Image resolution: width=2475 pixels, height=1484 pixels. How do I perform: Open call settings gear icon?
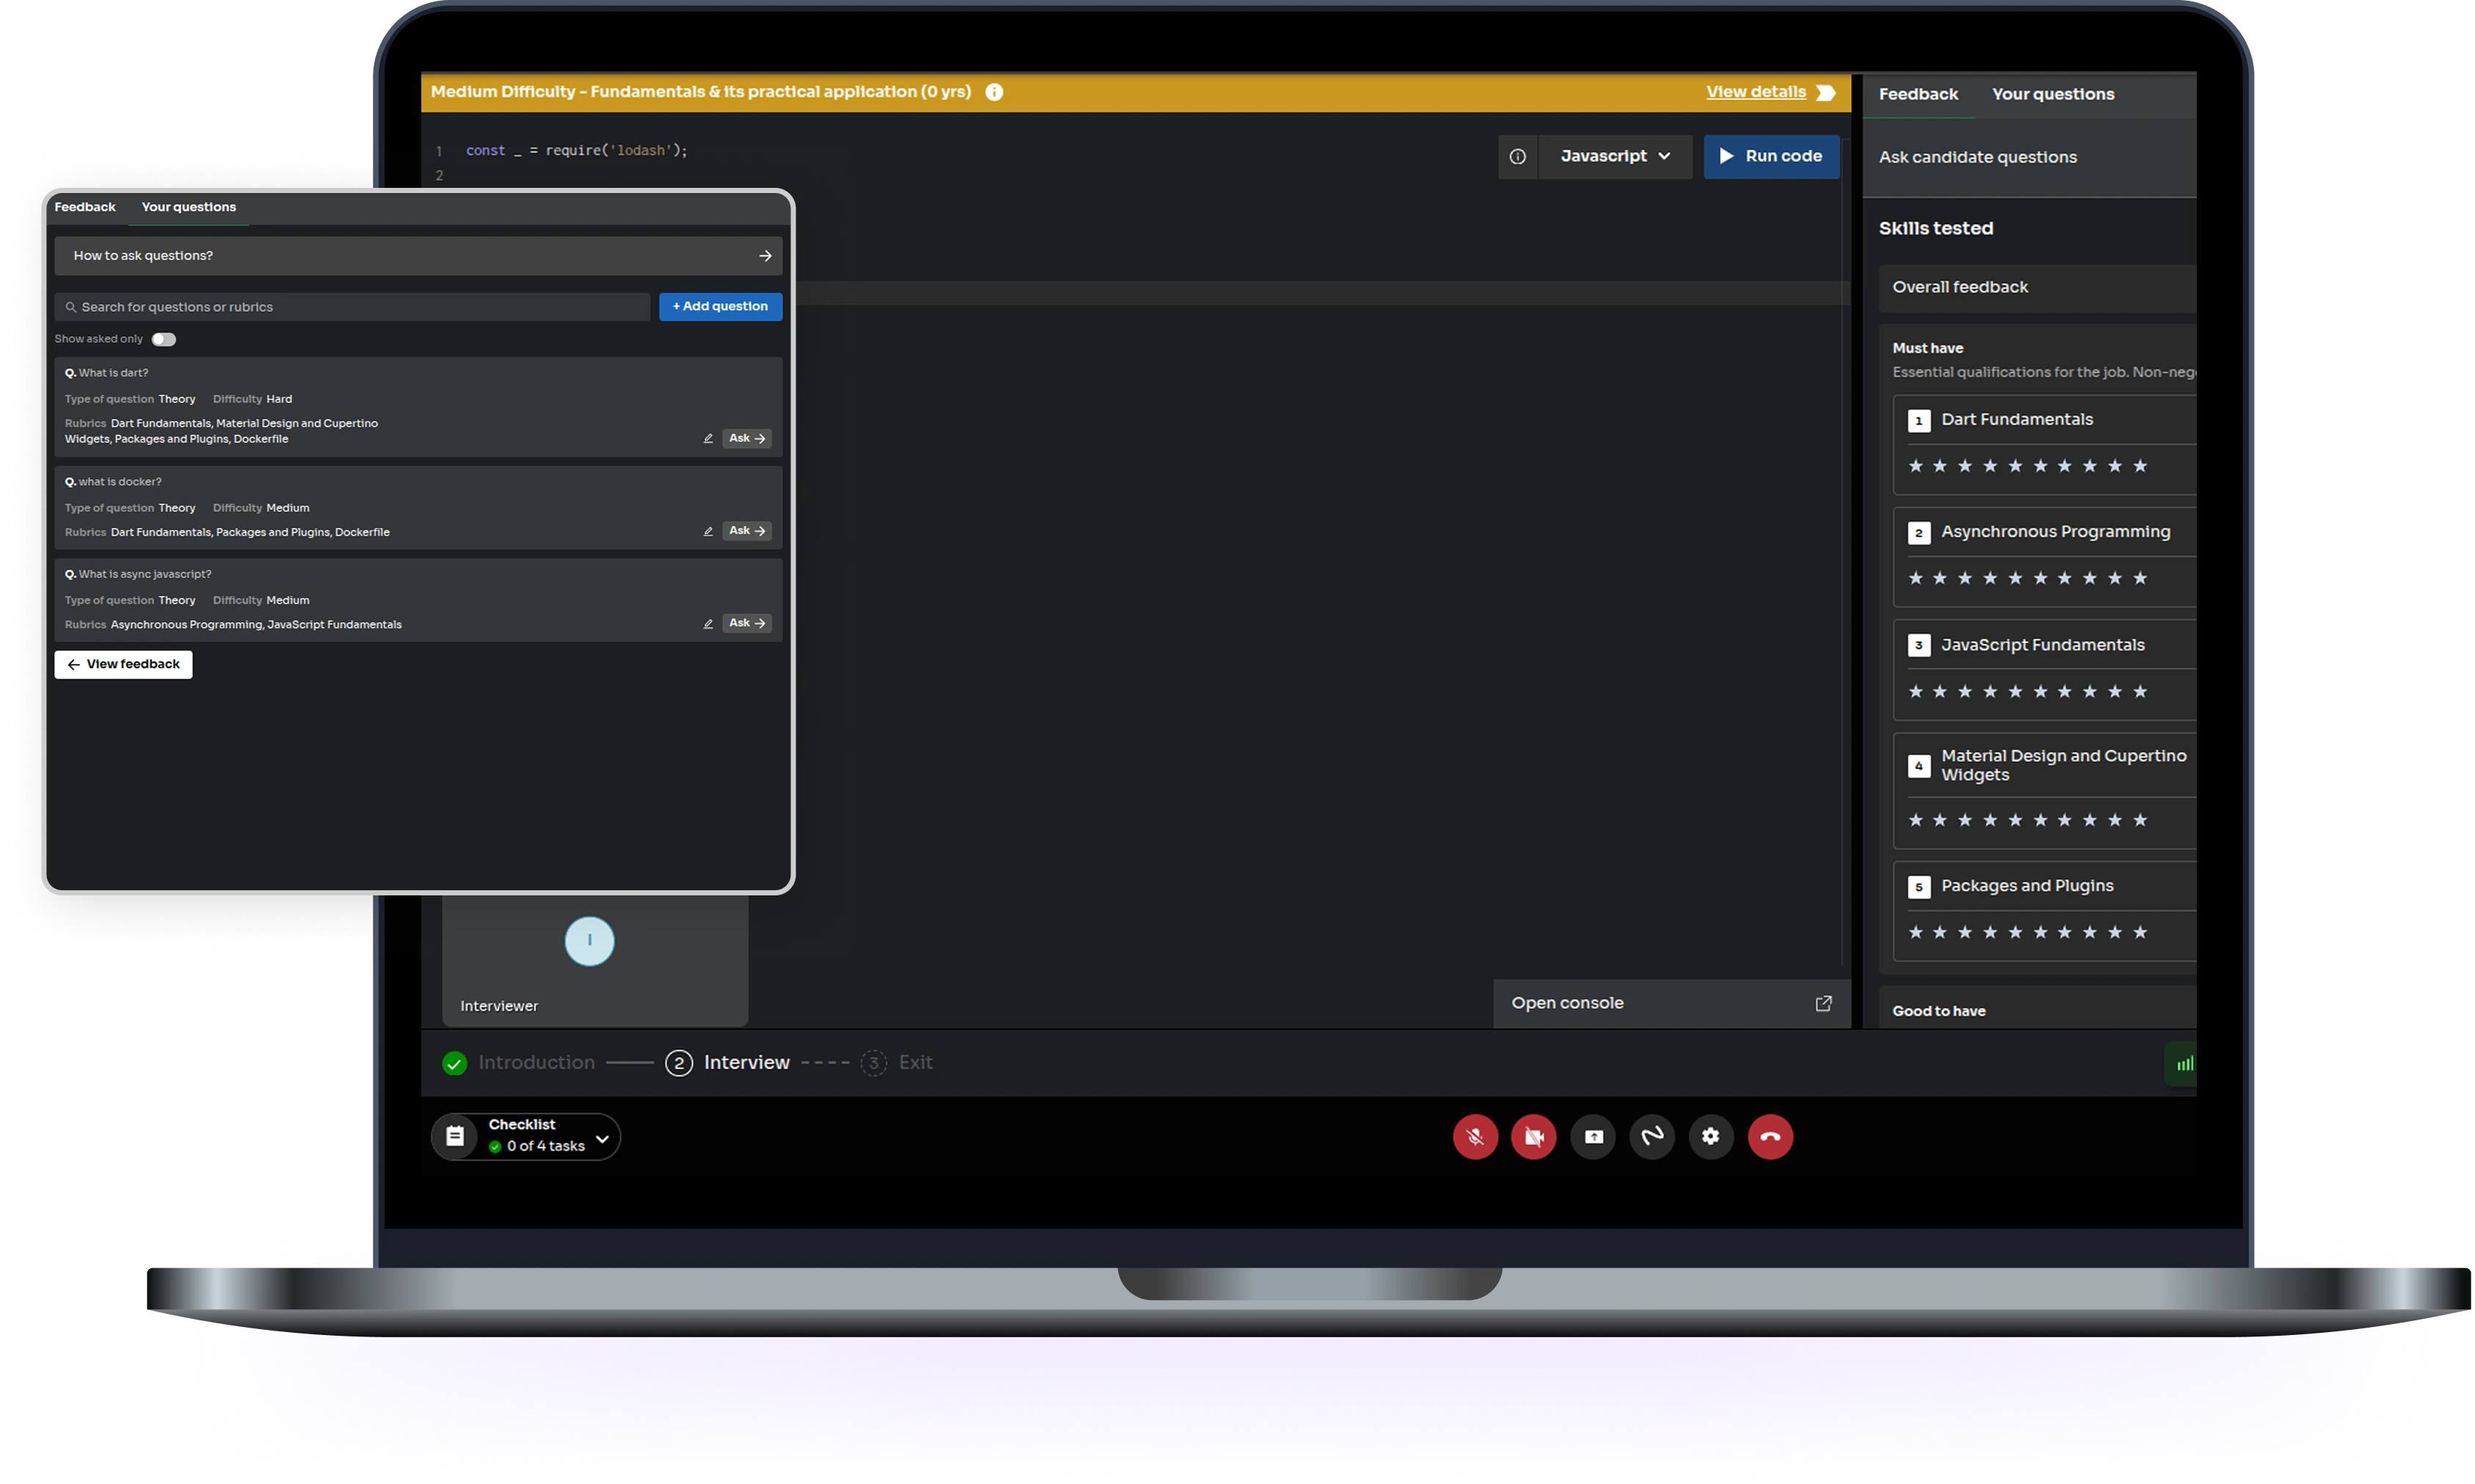pyautogui.click(x=1710, y=1136)
